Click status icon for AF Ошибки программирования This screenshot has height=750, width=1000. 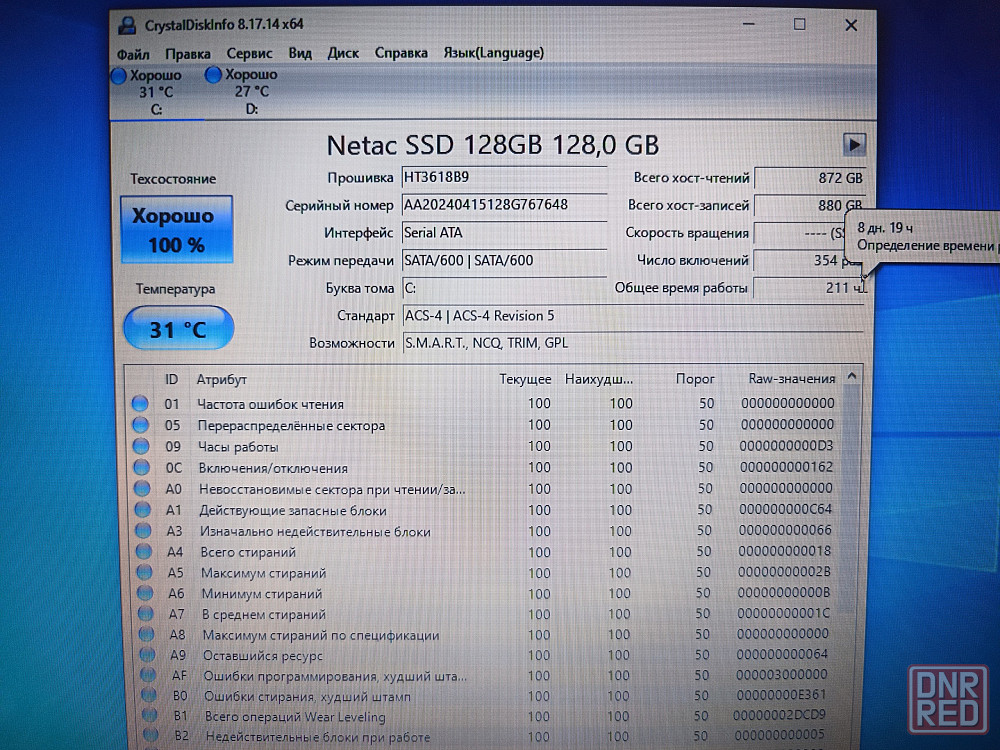point(149,675)
